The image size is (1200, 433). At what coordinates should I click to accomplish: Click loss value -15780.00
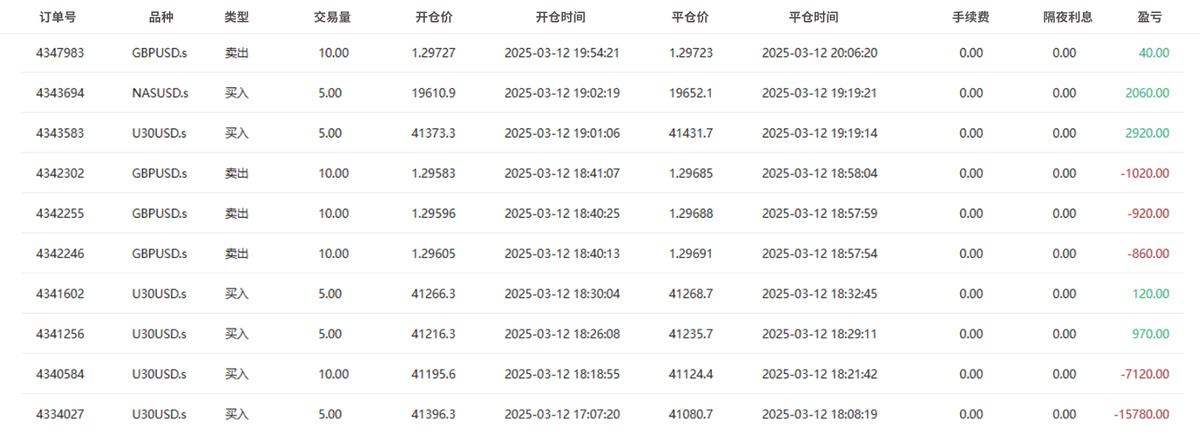[x=1141, y=414]
